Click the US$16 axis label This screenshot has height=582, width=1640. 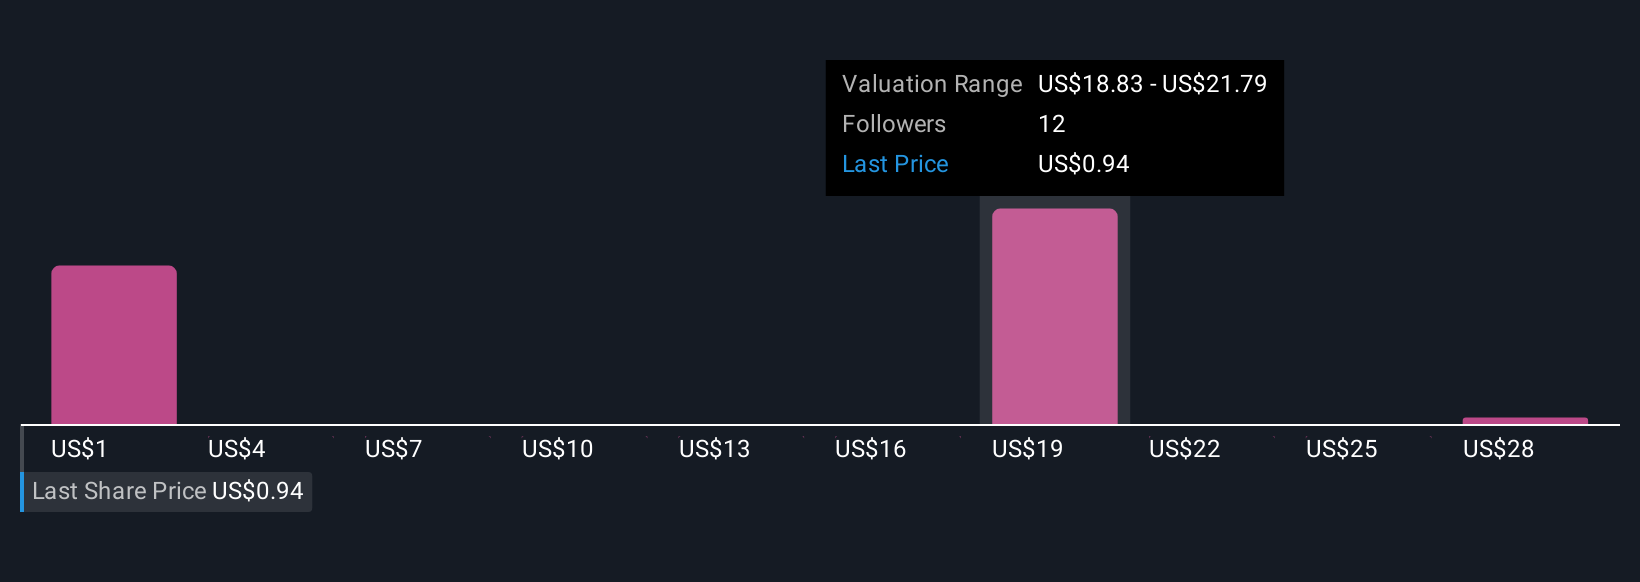click(871, 449)
